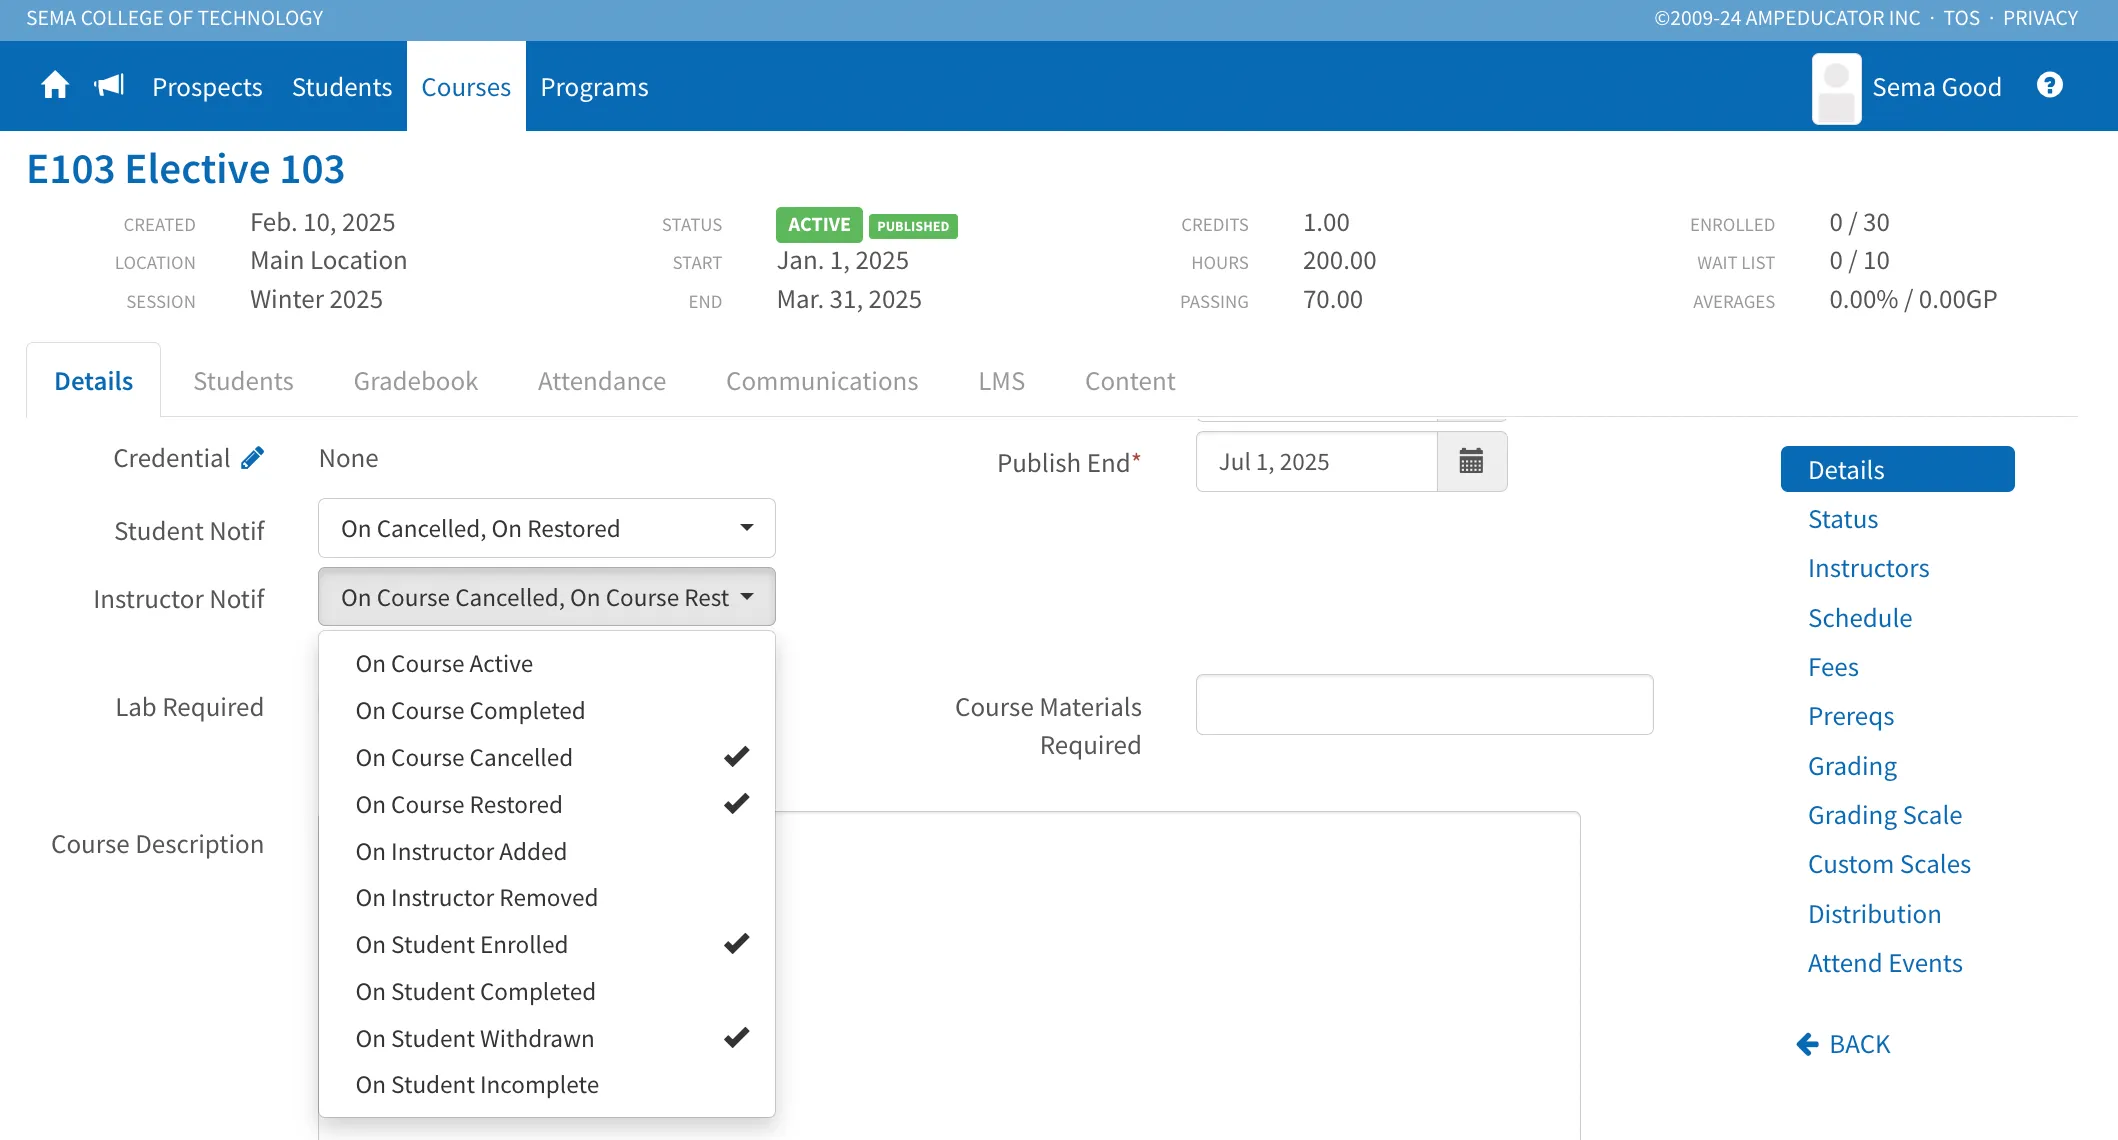Screen dimensions: 2118x1140
Task: Click the SEMA COLLEGE OF TECHNOLOGY header text
Action: point(175,18)
